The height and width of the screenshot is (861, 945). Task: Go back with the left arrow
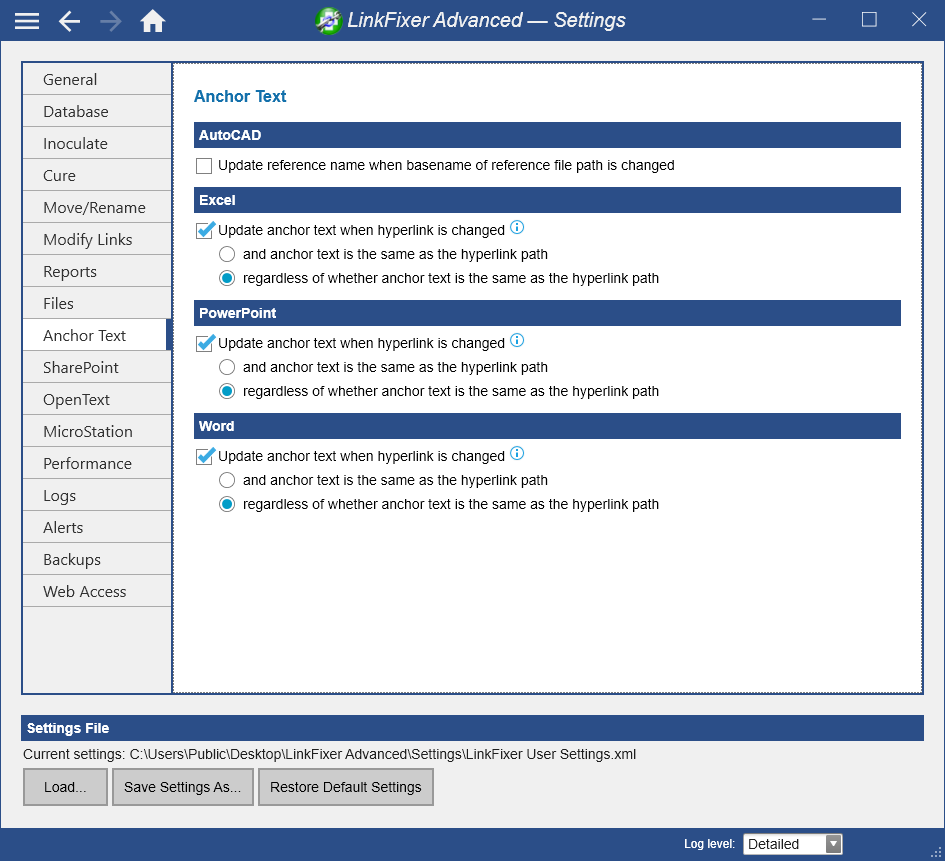pyautogui.click(x=69, y=21)
